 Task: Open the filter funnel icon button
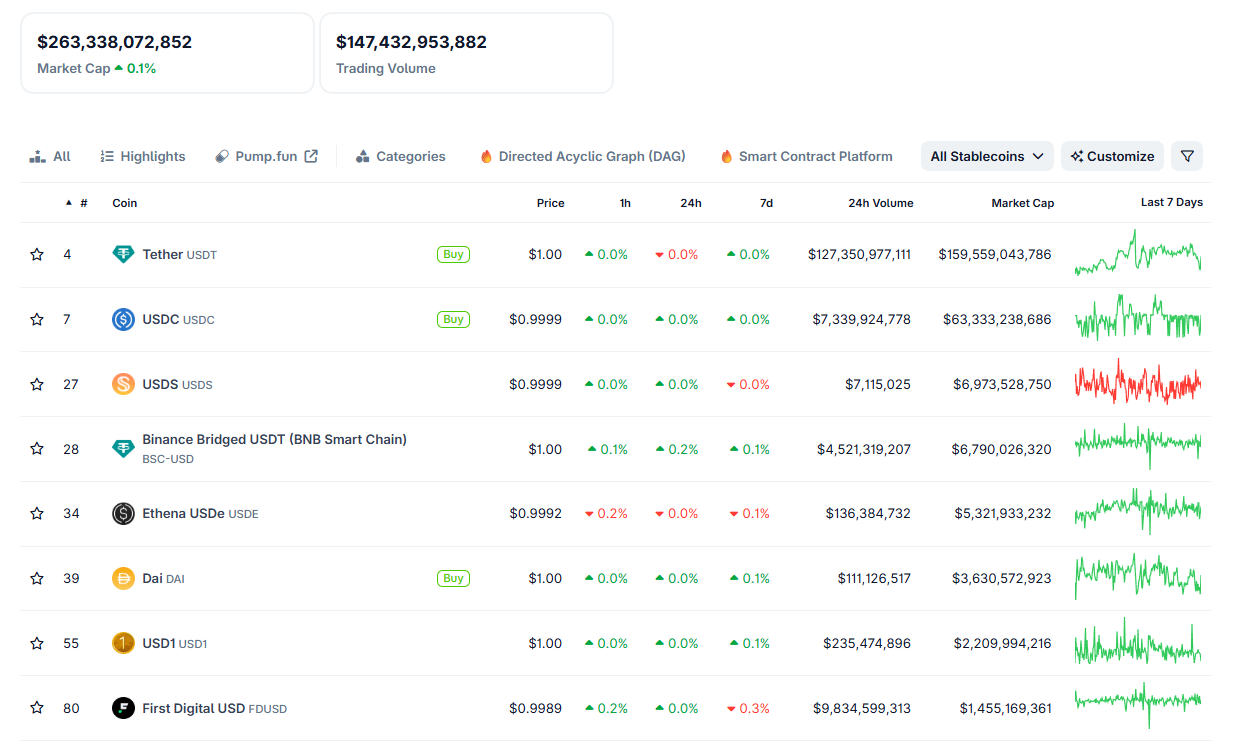[1187, 156]
